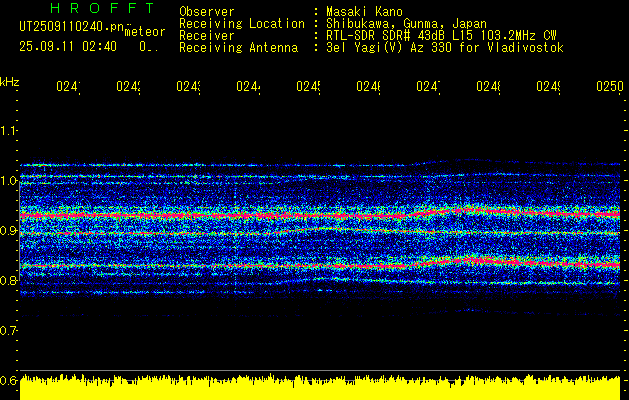This screenshot has height=400, width=629.
Task: Click the 0.8 frequency axis label
Action: pos(8,280)
